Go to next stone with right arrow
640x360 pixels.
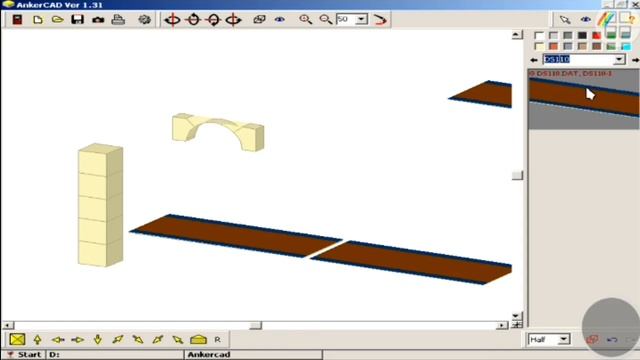pyautogui.click(x=635, y=60)
